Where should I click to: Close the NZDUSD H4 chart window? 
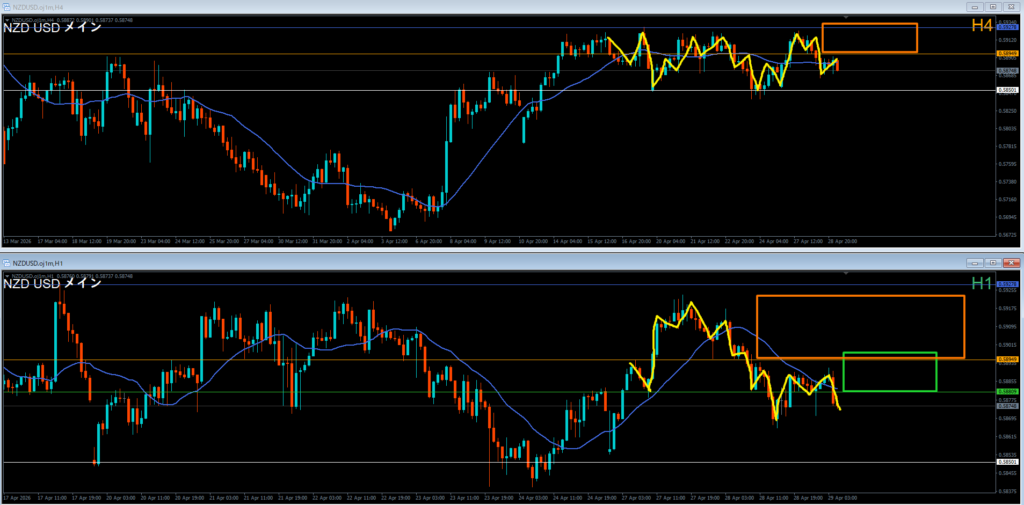[x=1010, y=7]
